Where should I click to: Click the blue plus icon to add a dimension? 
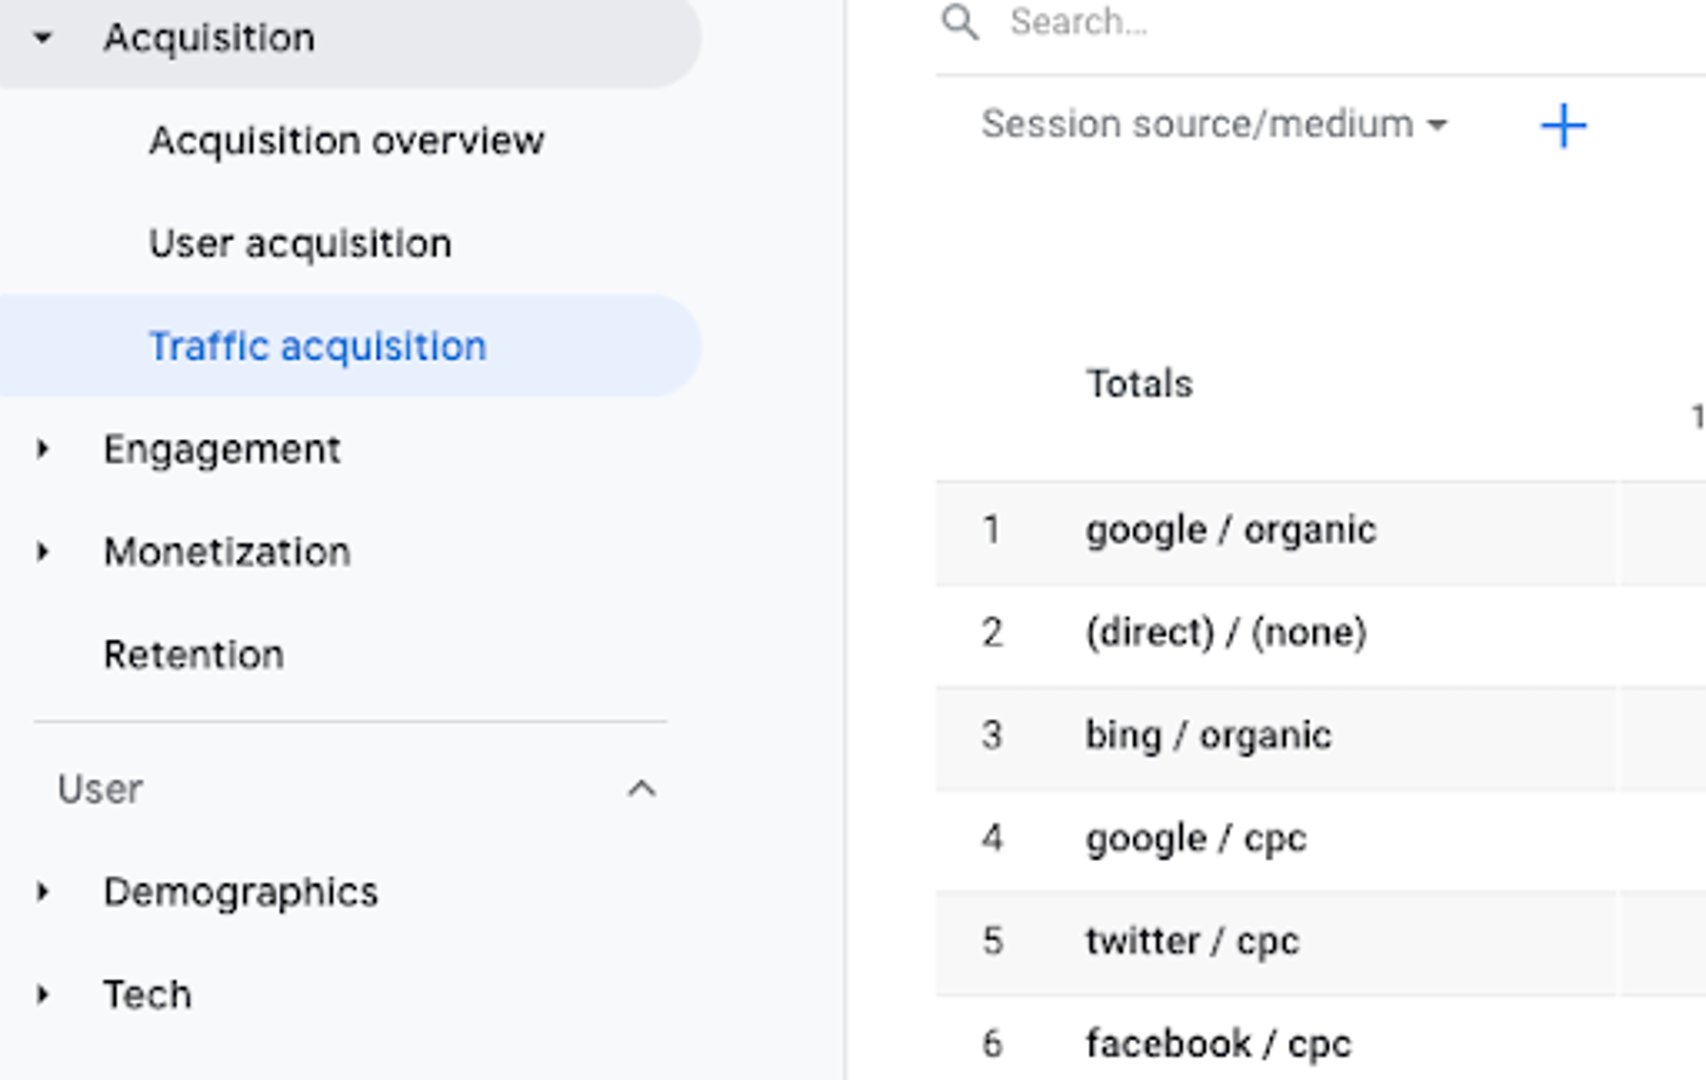[x=1564, y=126]
